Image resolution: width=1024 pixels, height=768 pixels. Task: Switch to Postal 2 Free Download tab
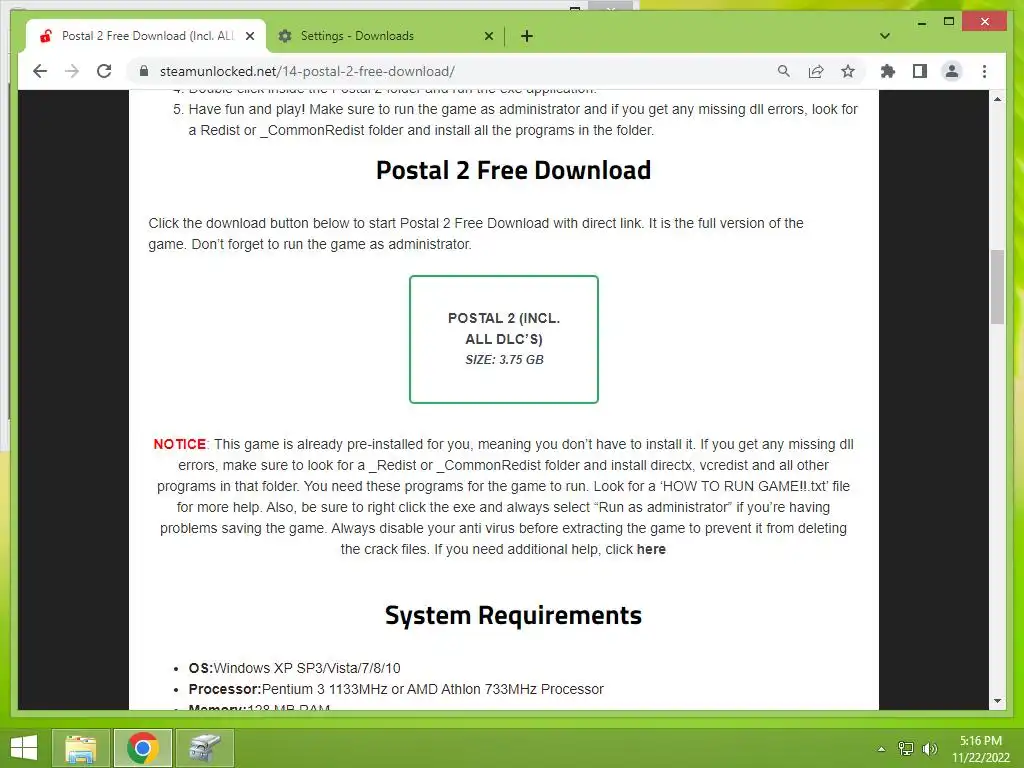(145, 36)
